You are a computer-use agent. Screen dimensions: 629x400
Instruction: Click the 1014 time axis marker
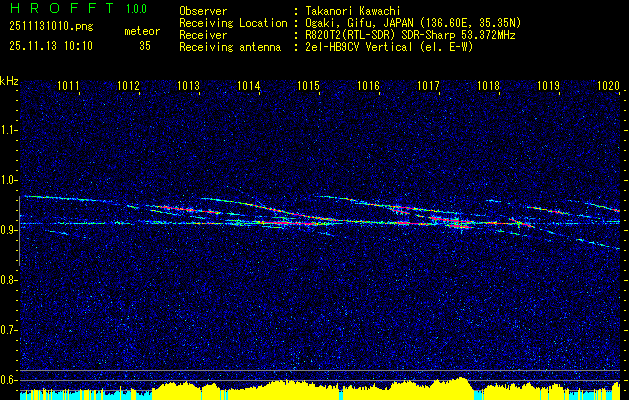click(x=248, y=85)
